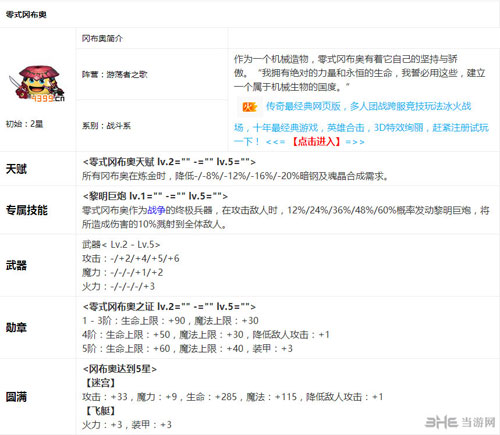Select the text 所造成伤害的10%溅射到全体敌人

[155, 224]
